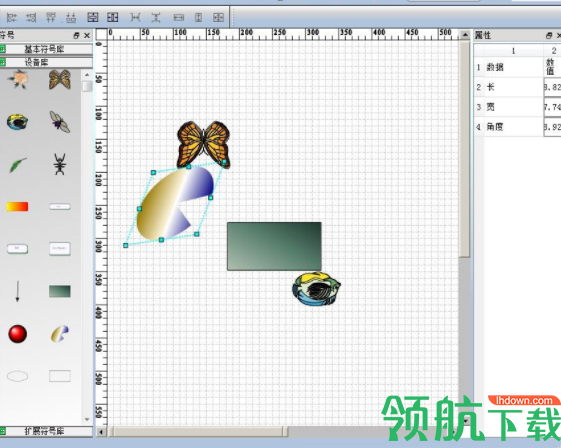Viewport: 561px width, 448px height.
Task: Click the green toggle icon beside 设备库
Action: tap(2, 63)
